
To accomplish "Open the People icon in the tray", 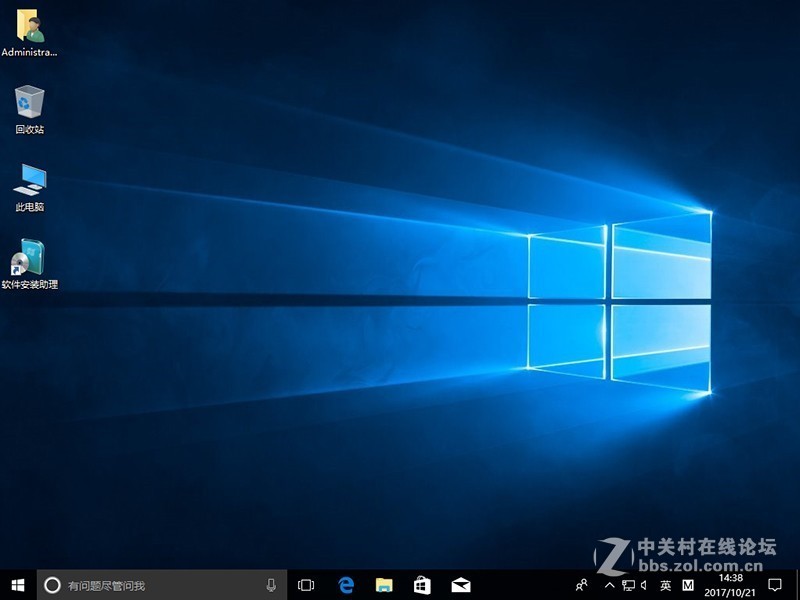I will [581, 585].
